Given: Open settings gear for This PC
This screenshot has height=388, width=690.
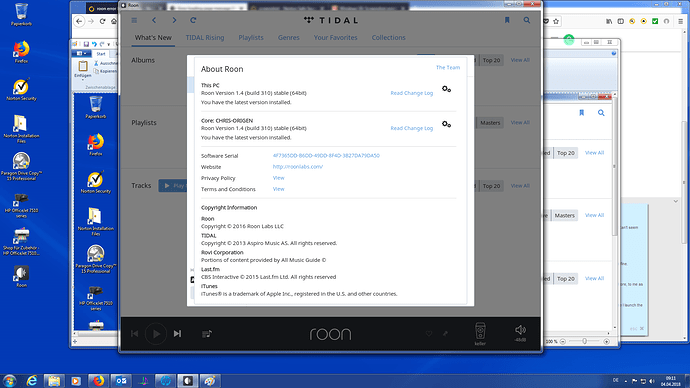Looking at the screenshot, I should [x=446, y=89].
